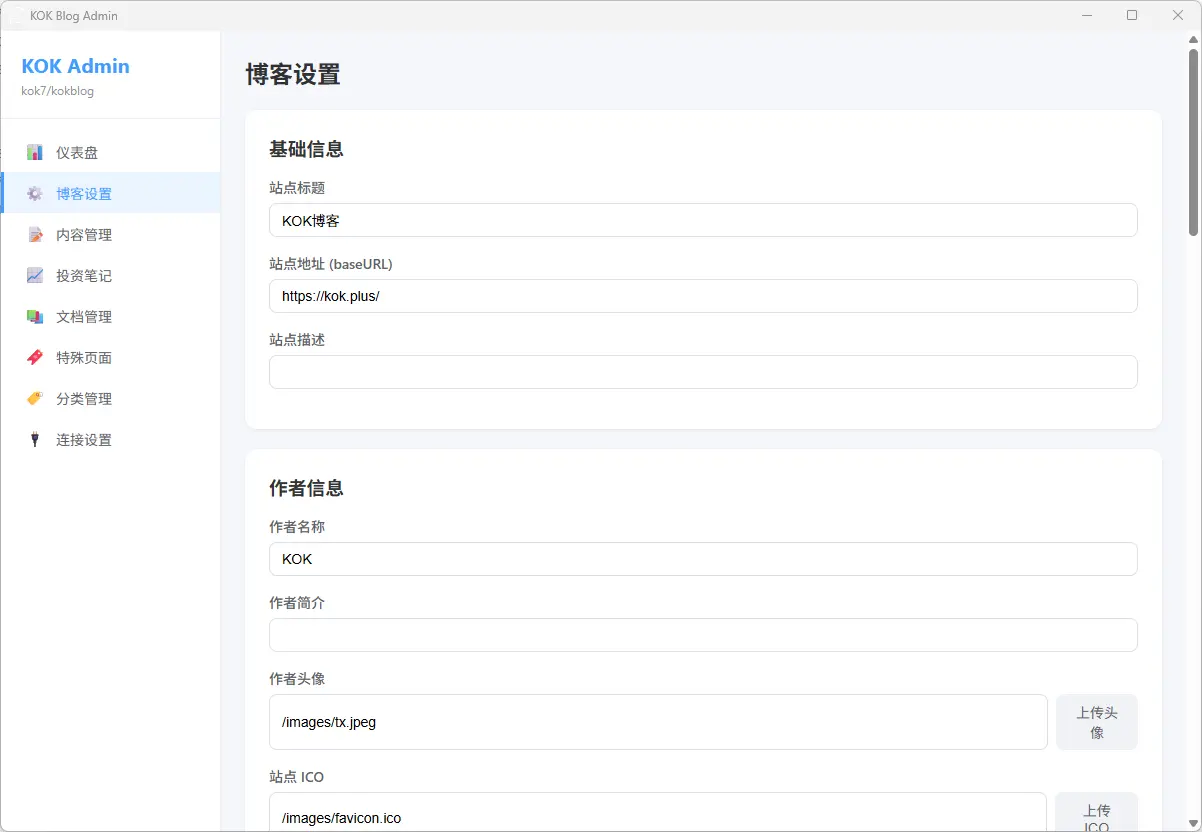Focus the 站点标题 input field
Viewport: 1202px width, 832px height.
[702, 220]
